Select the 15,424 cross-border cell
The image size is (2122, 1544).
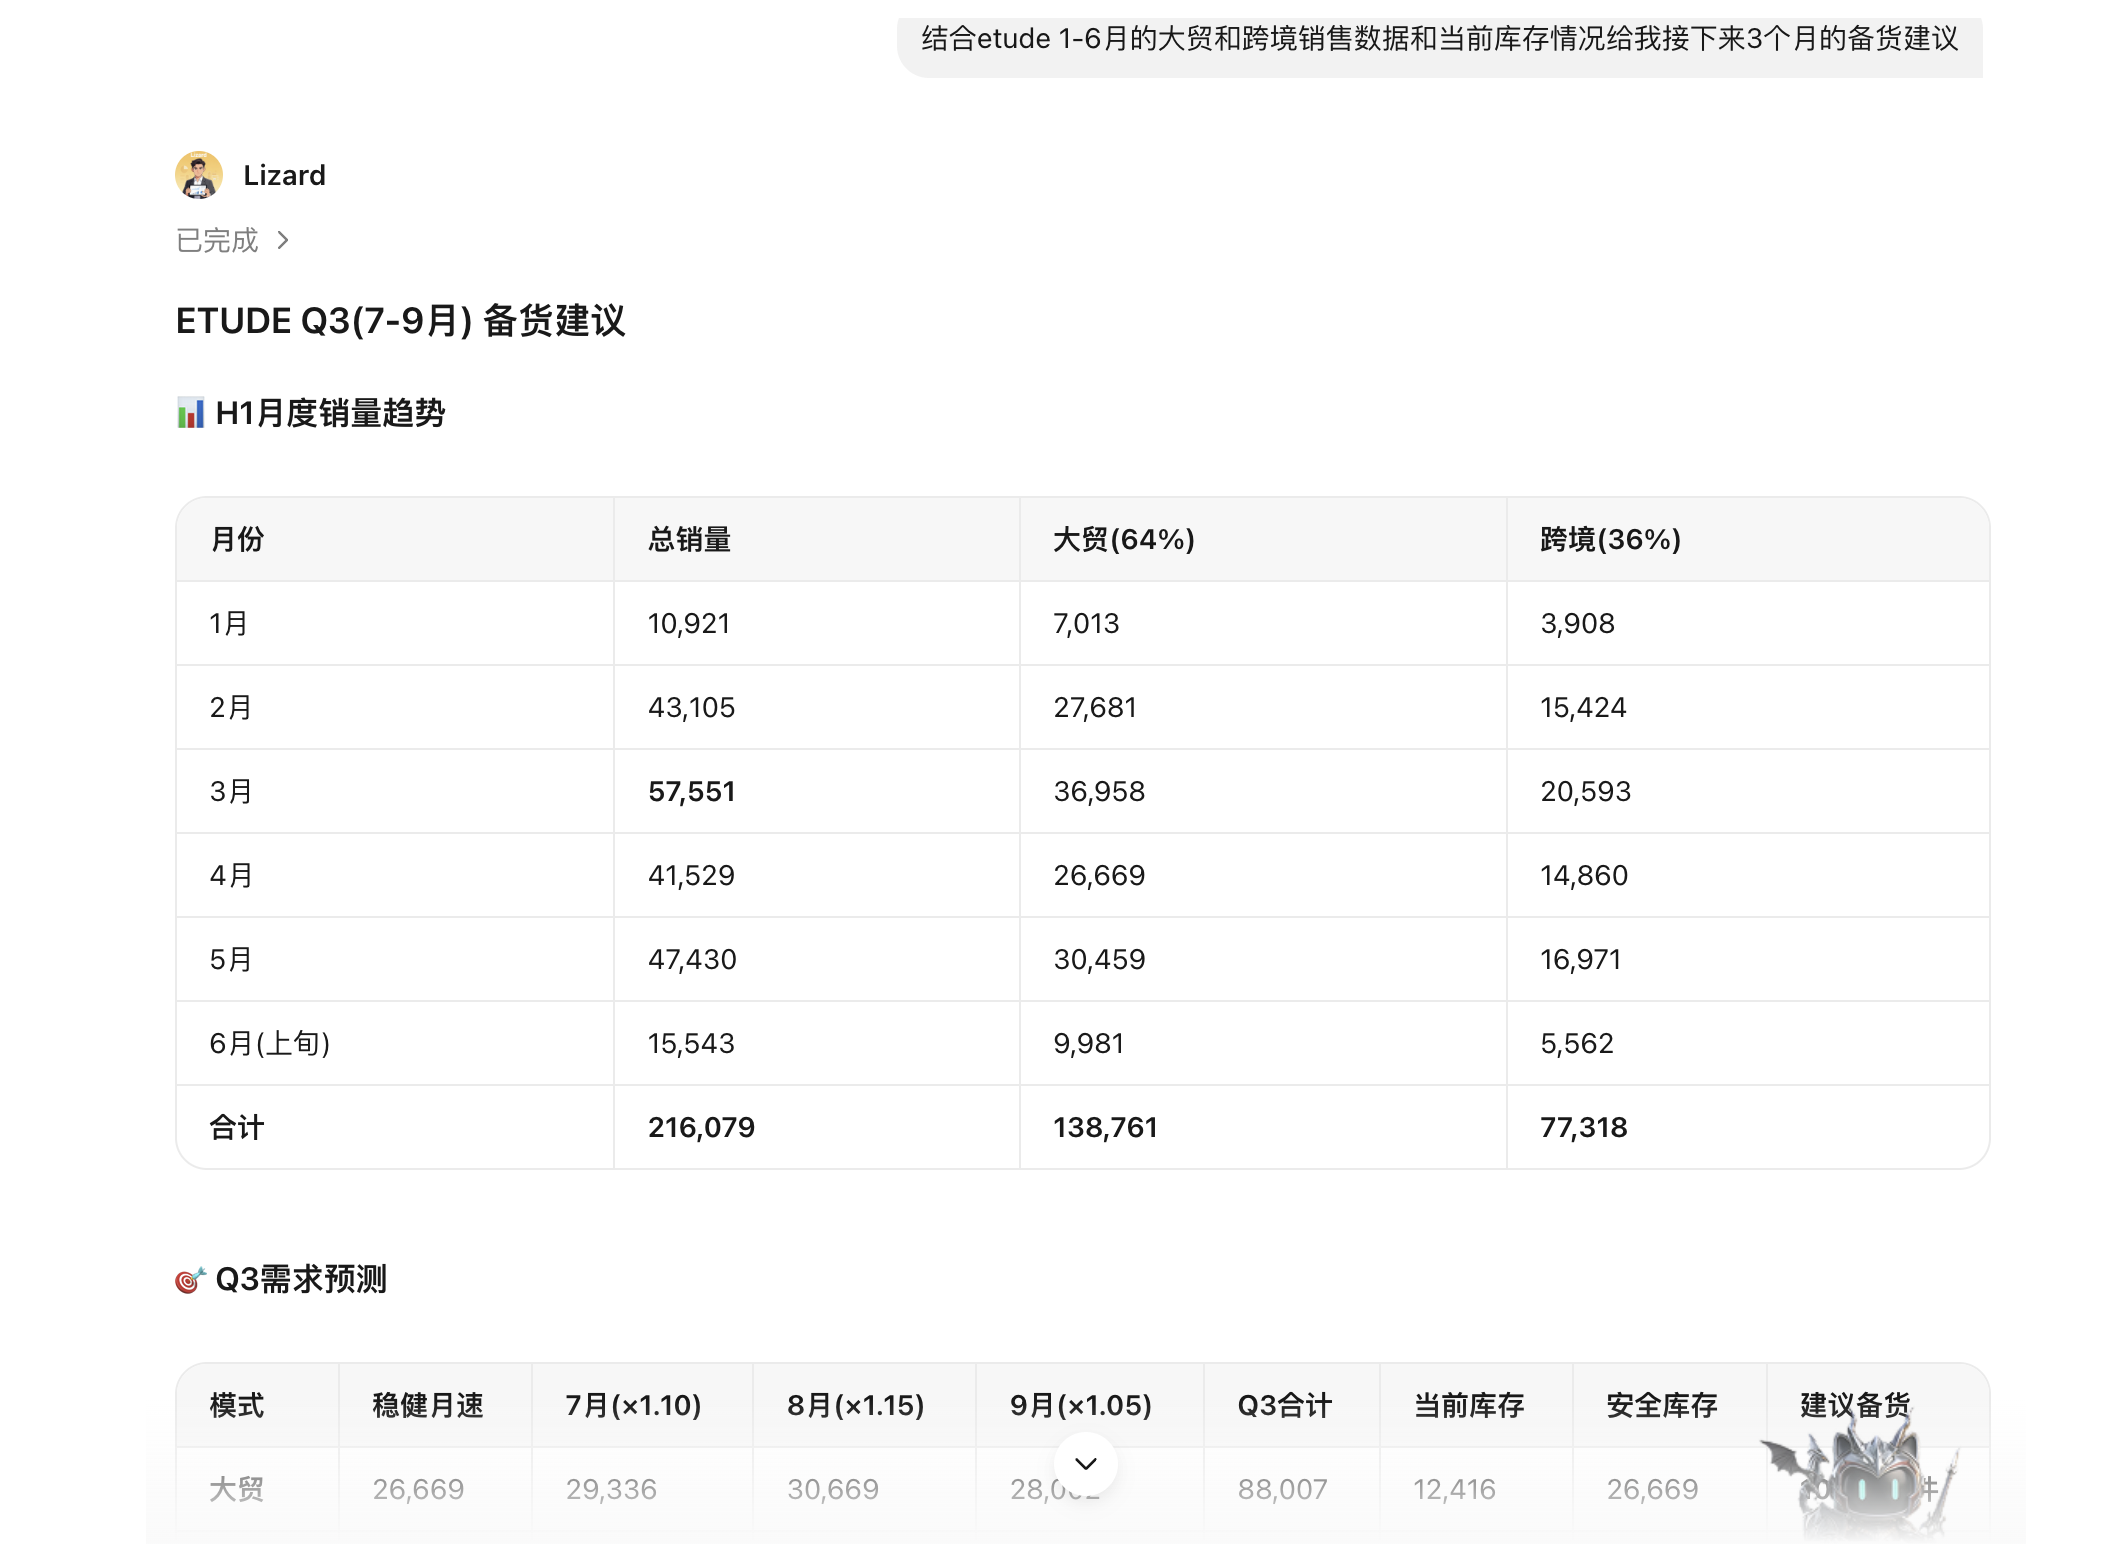(1583, 708)
